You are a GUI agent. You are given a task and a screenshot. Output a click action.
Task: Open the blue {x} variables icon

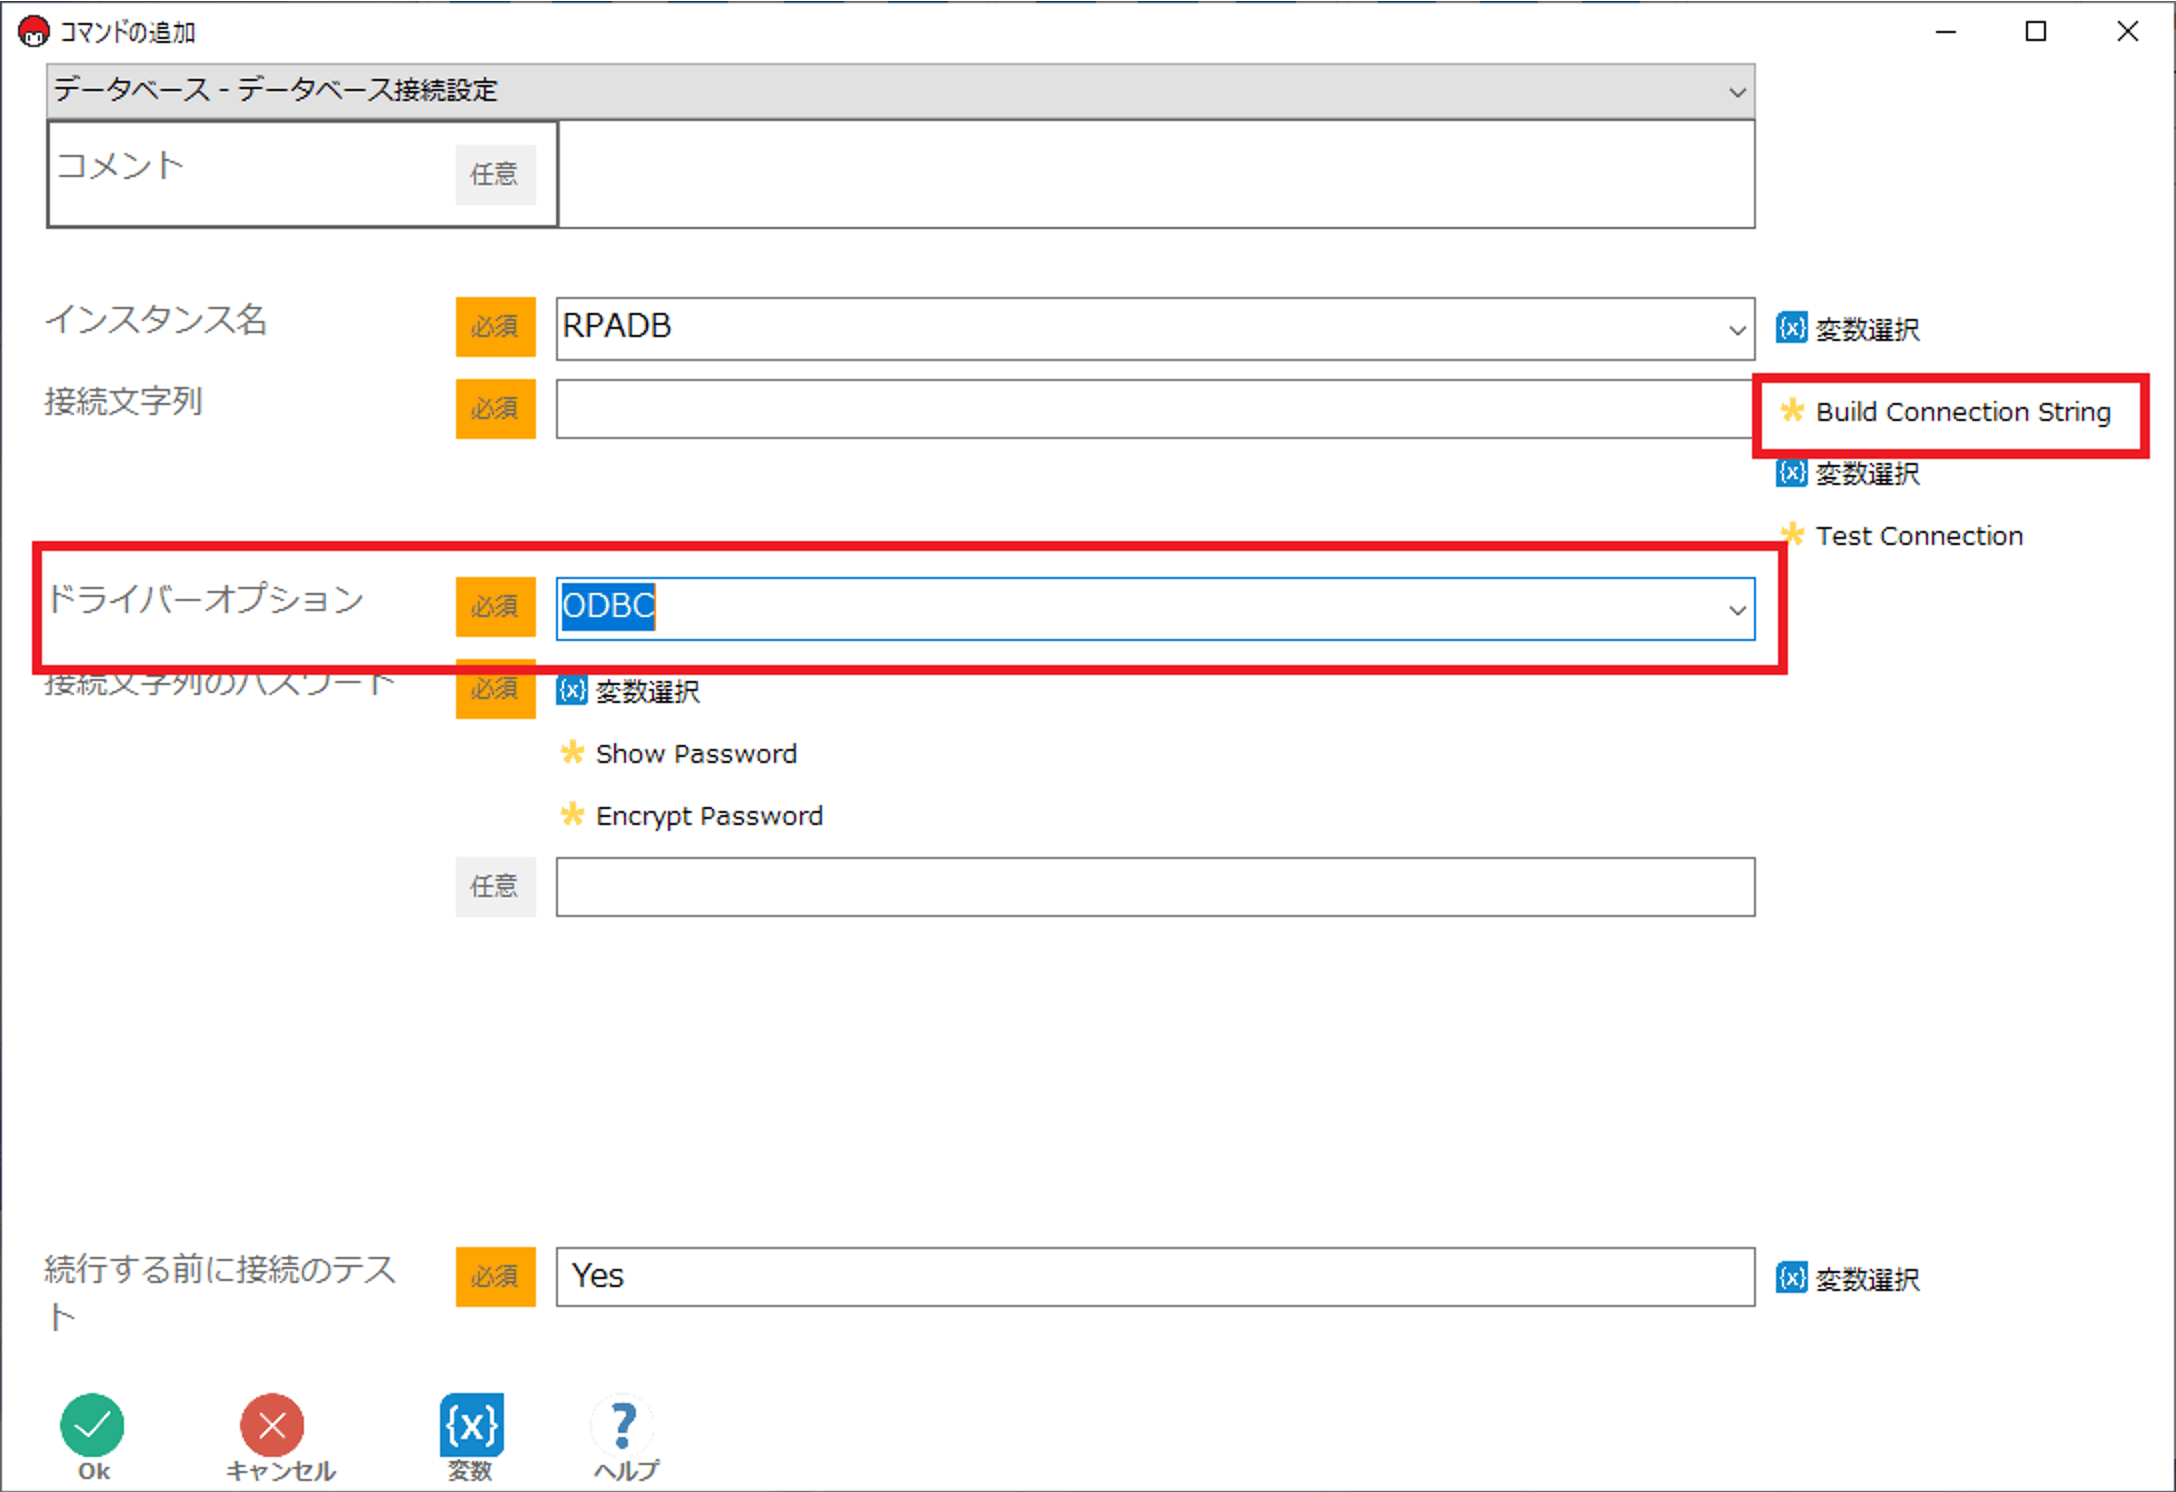pyautogui.click(x=471, y=1425)
